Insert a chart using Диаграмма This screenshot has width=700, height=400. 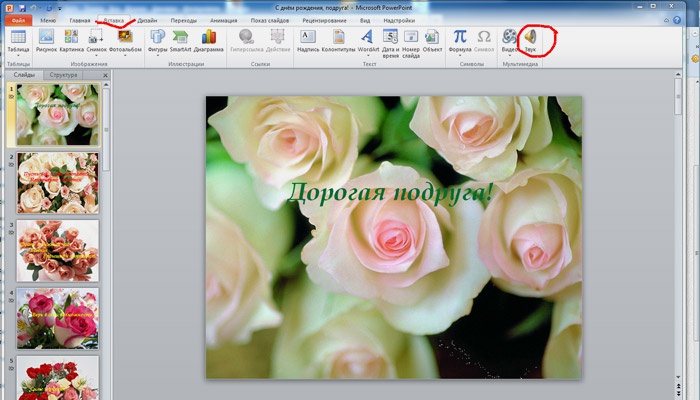(x=209, y=39)
